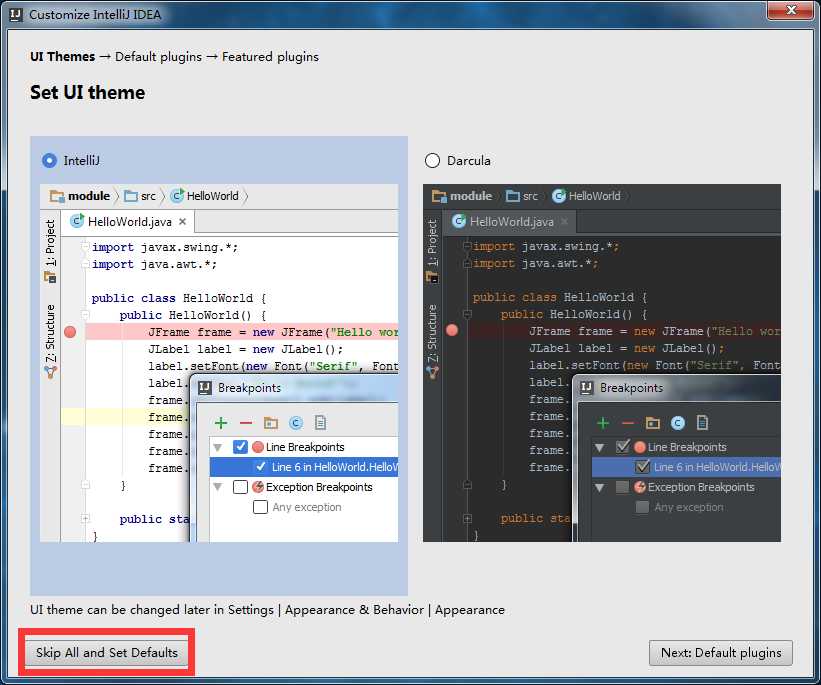
Task: Click group-by-folder icon in light Breakpoints toolbar
Action: coord(271,423)
